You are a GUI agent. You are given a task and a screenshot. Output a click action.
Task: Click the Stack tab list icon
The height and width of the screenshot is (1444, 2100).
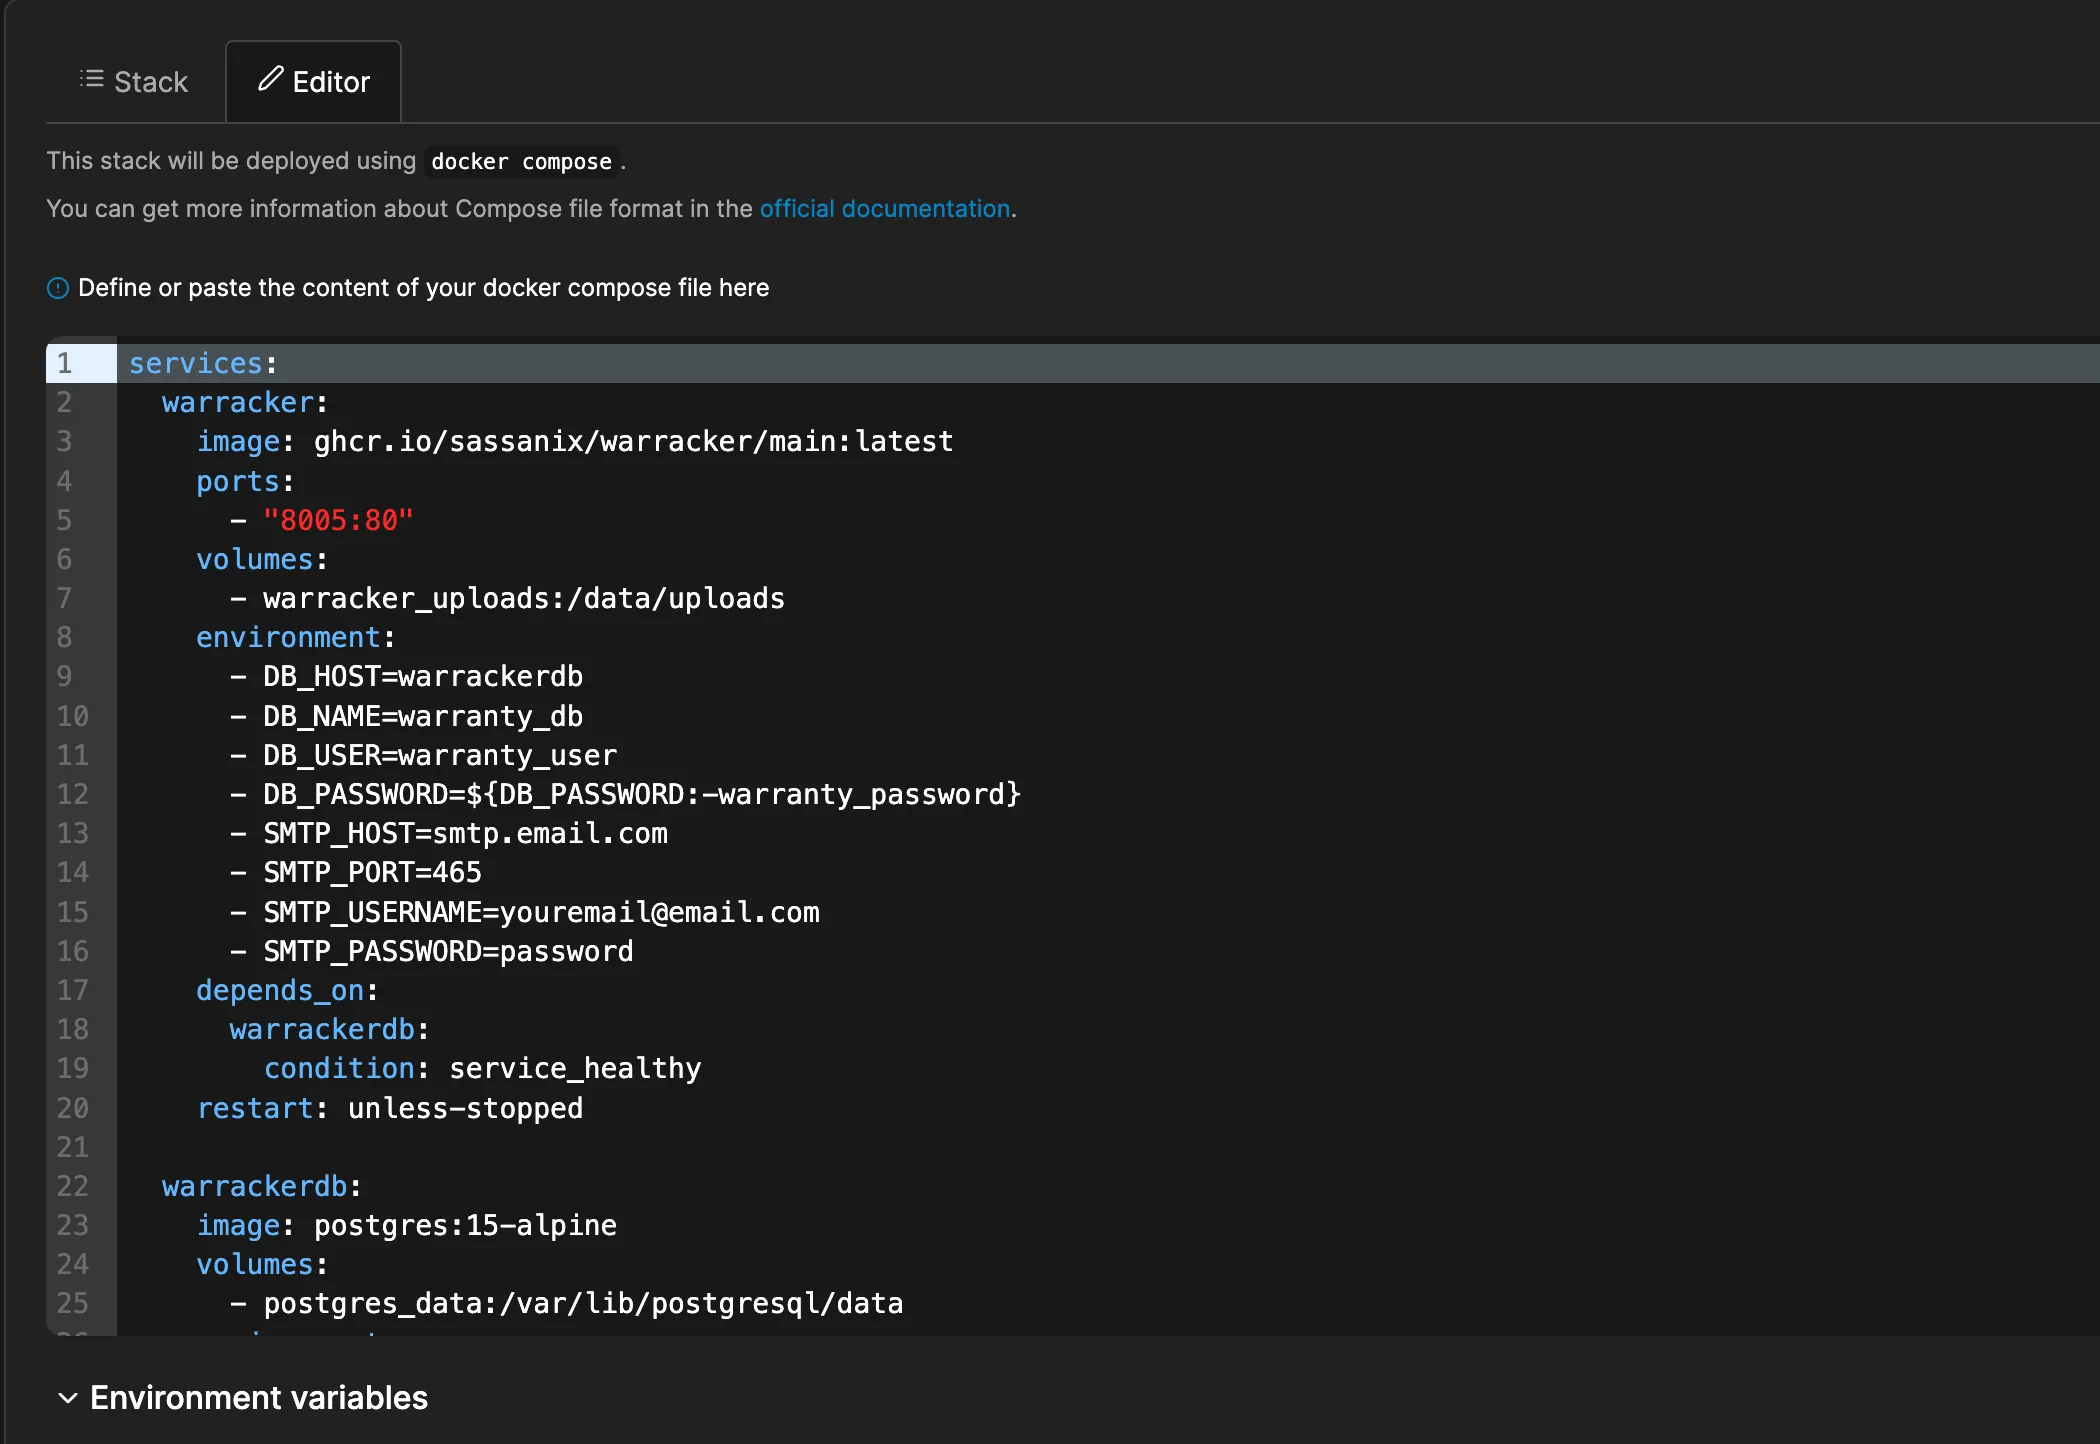coord(92,79)
